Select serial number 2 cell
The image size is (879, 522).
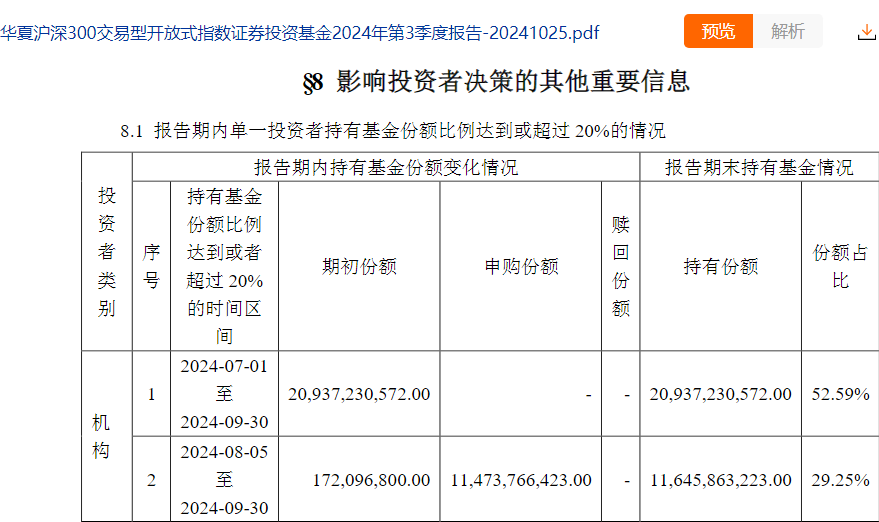[151, 480]
